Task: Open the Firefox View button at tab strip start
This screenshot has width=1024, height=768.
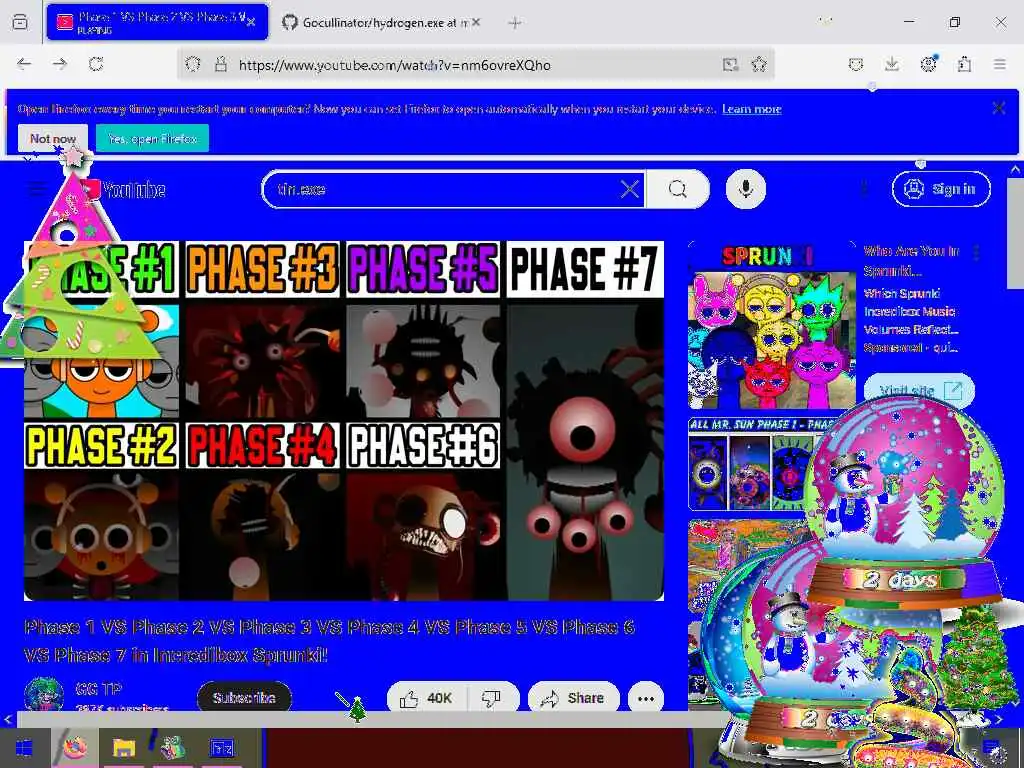Action: pyautogui.click(x=20, y=22)
